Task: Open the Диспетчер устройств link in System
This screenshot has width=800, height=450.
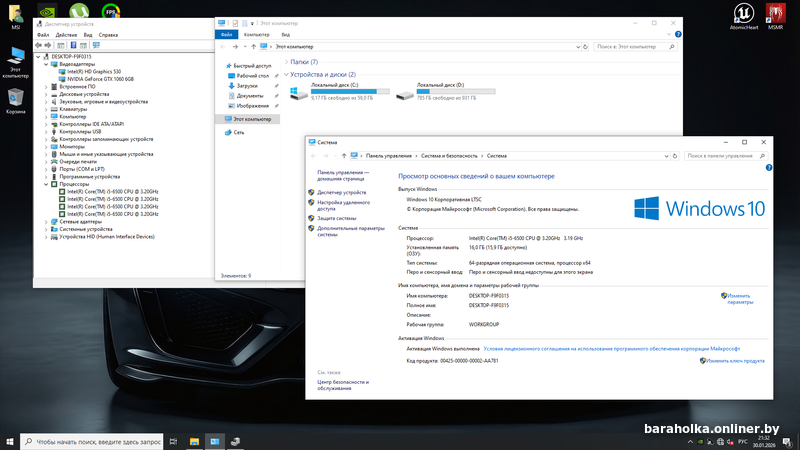Action: click(341, 191)
